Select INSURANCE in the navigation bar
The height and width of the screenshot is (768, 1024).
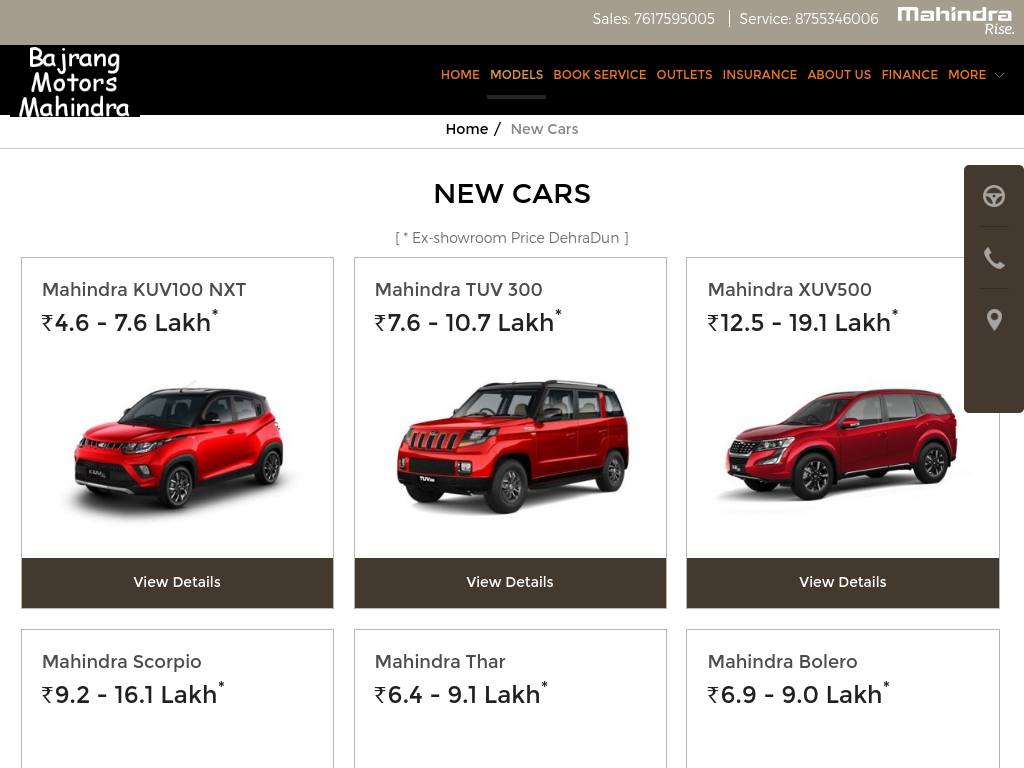click(x=760, y=74)
